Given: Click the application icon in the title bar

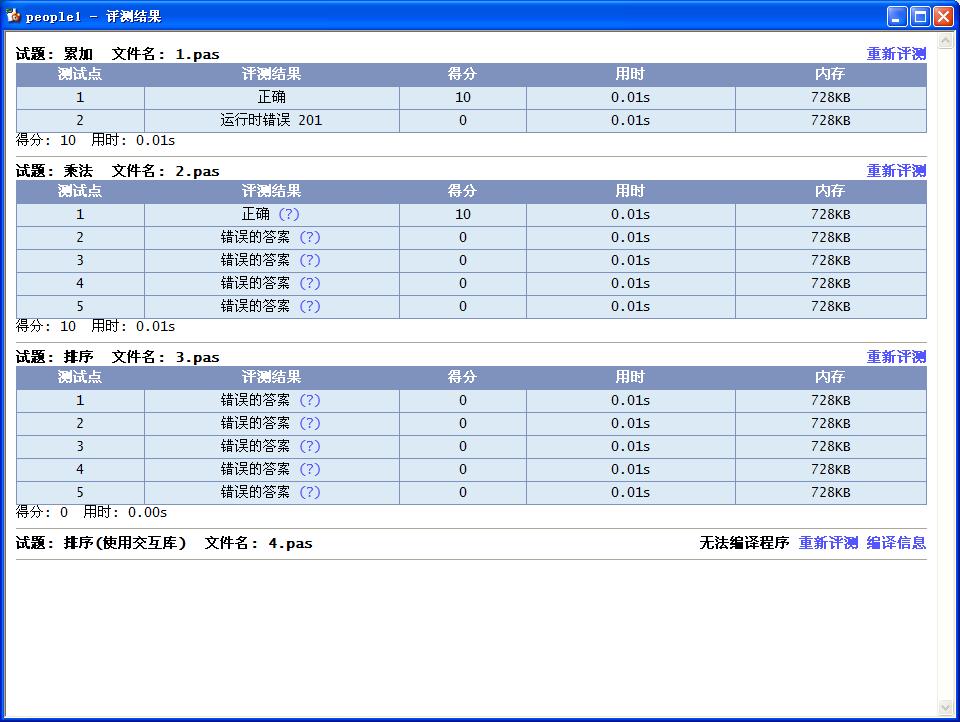Looking at the screenshot, I should [13, 15].
